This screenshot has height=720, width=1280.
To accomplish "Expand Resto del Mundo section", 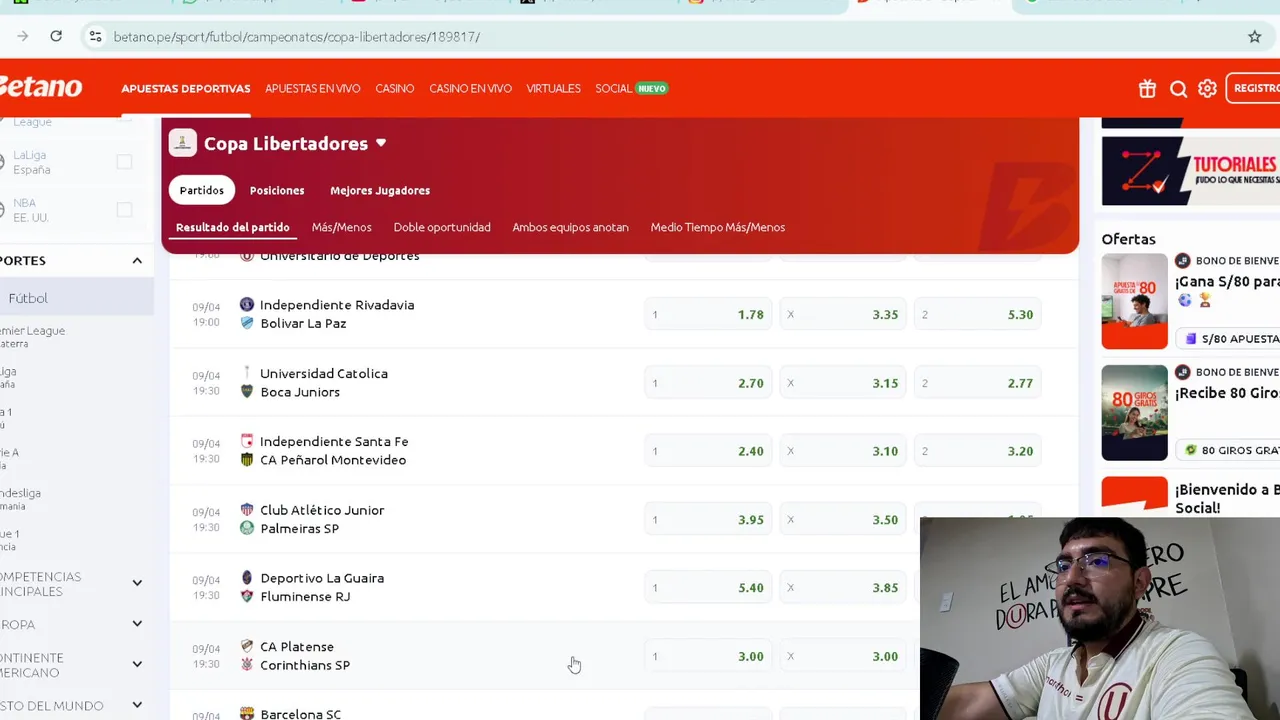I will [137, 706].
